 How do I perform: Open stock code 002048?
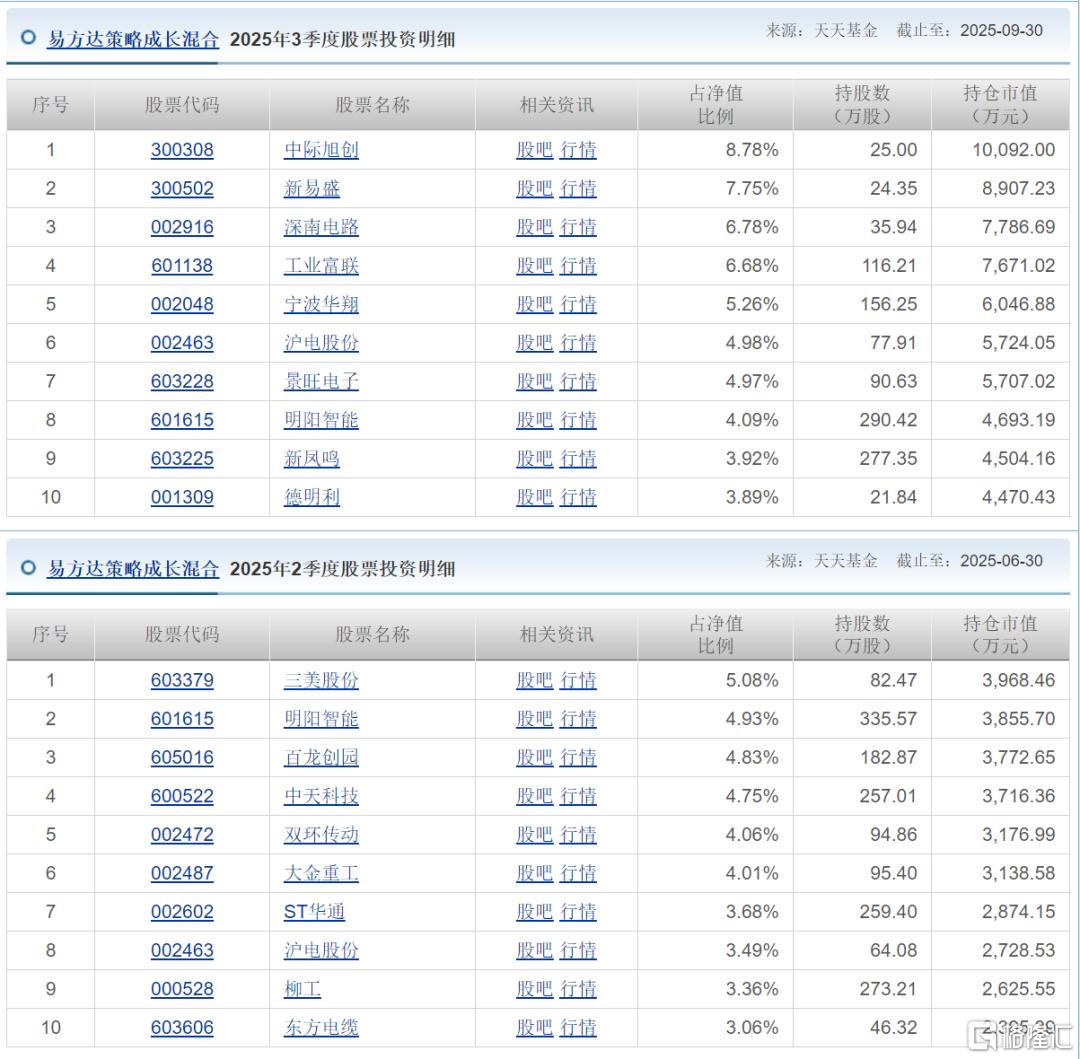pos(182,304)
